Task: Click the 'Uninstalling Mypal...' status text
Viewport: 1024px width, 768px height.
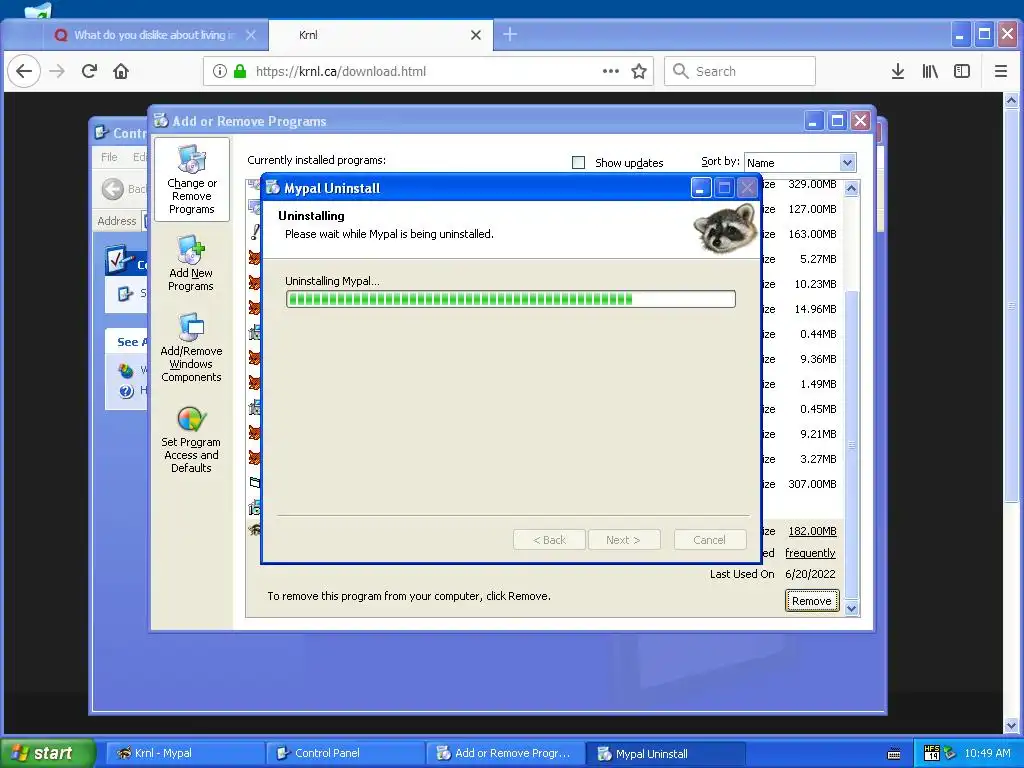Action: (x=332, y=281)
